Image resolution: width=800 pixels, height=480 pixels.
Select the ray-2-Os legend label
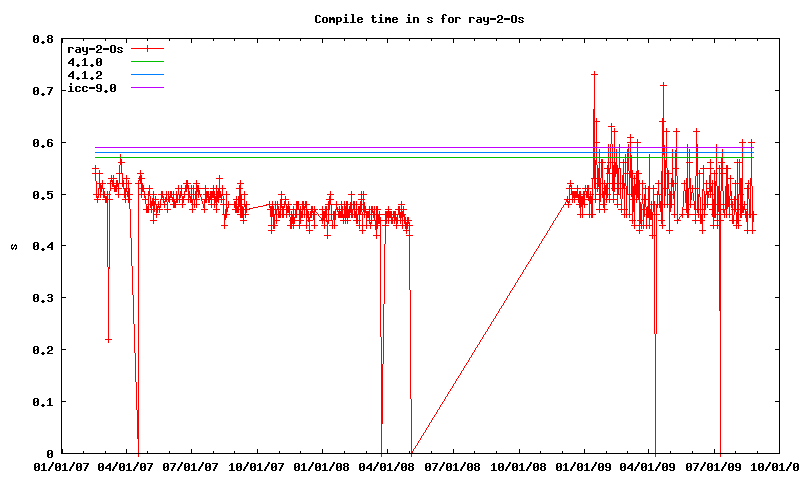click(x=94, y=48)
